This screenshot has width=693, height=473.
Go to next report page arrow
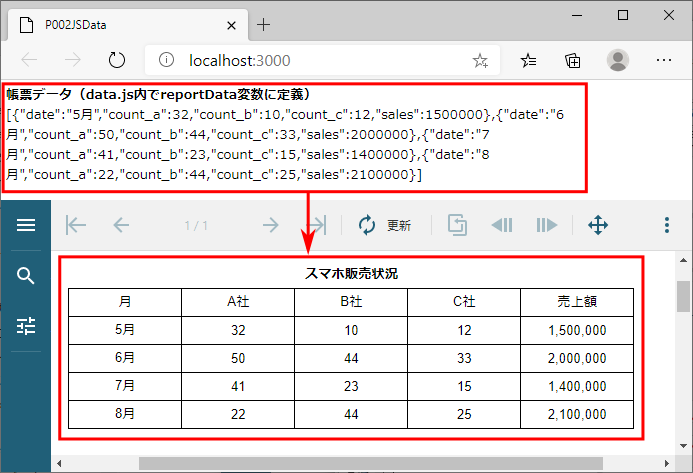tap(270, 225)
